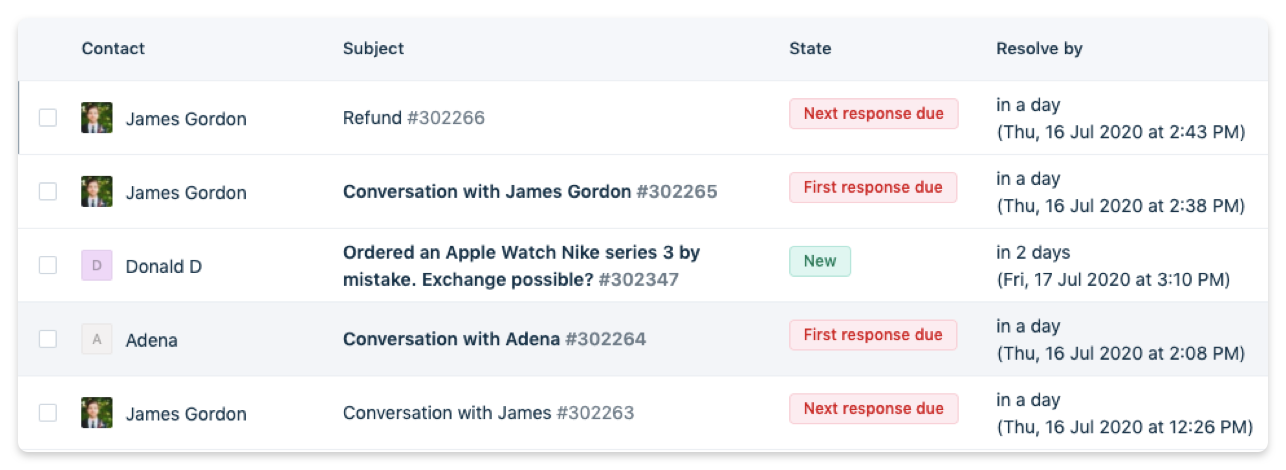
Task: Check the box for Adena's conversation
Action: point(48,340)
